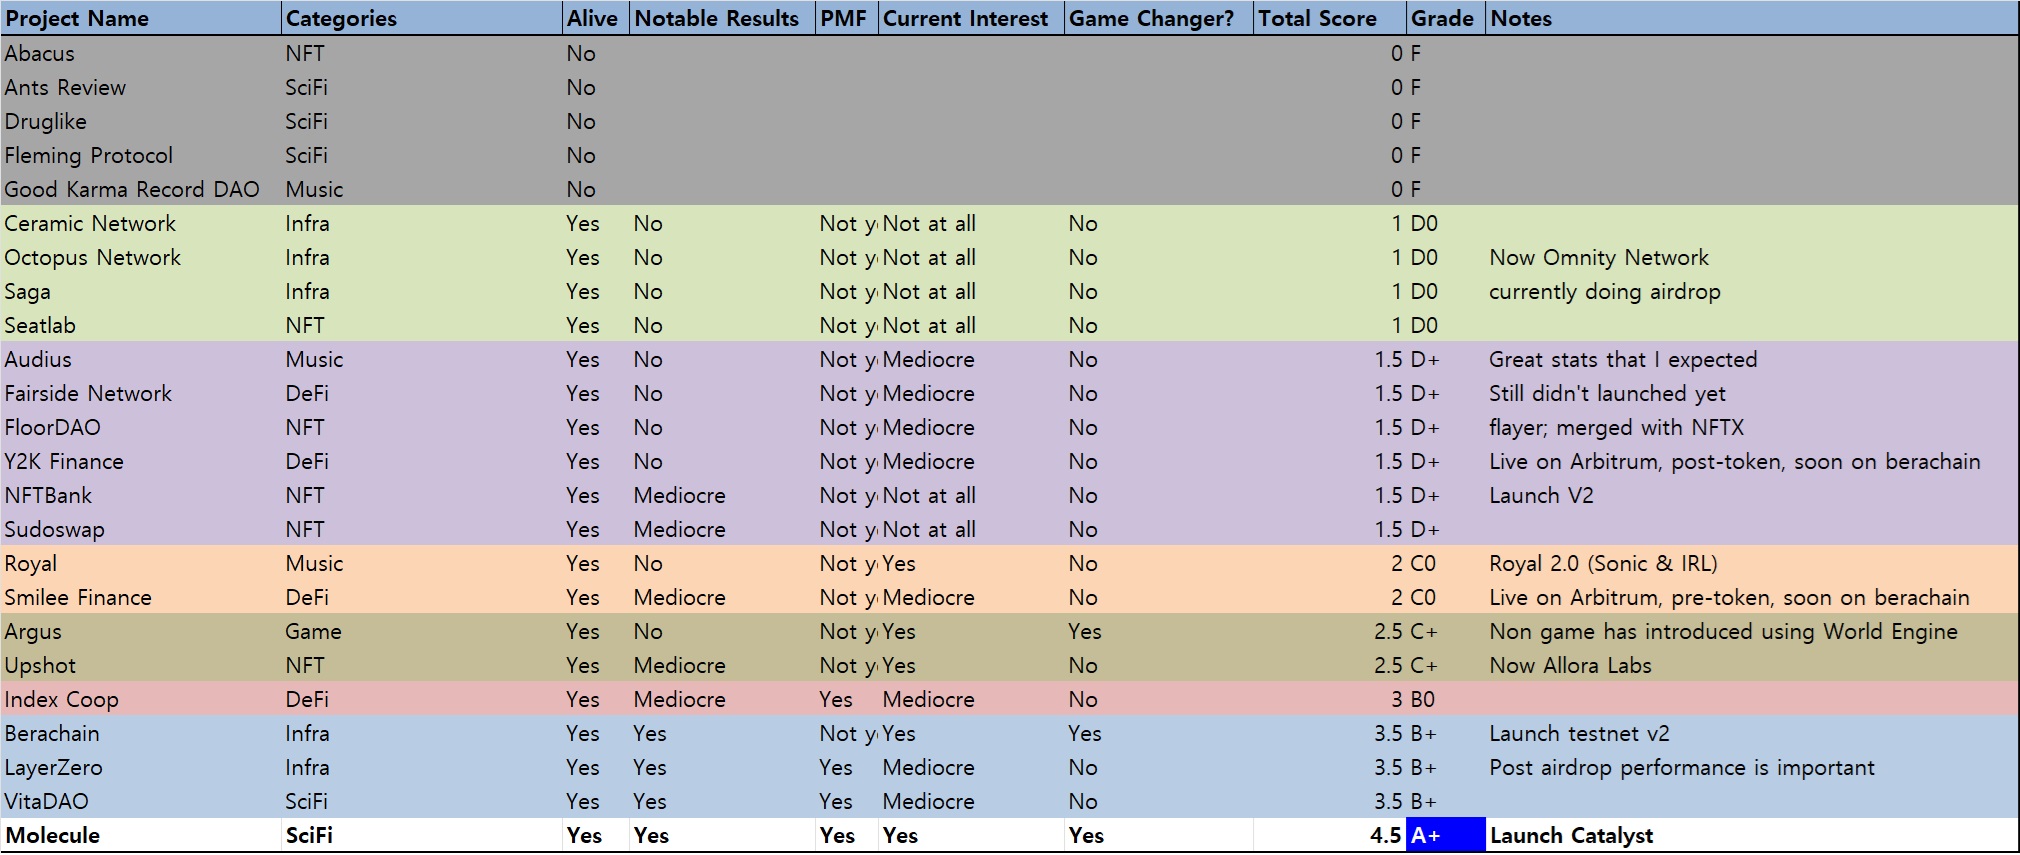
Task: Click Smilee Finance's C0 grade
Action: point(1445,598)
